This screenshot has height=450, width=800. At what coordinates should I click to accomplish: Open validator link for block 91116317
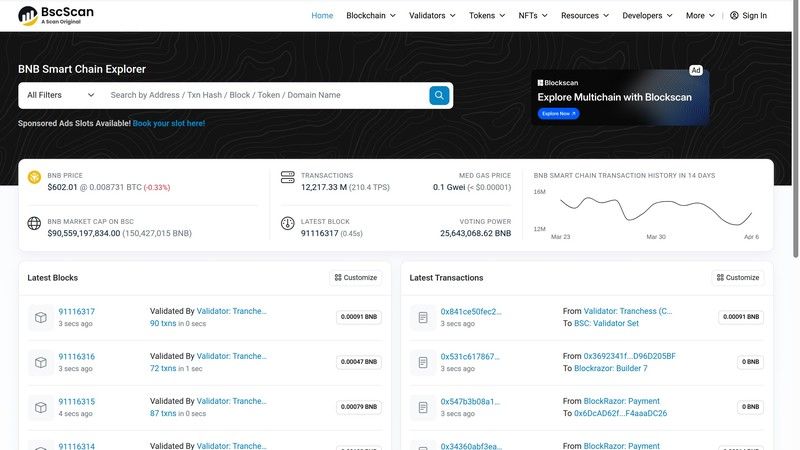coord(232,311)
